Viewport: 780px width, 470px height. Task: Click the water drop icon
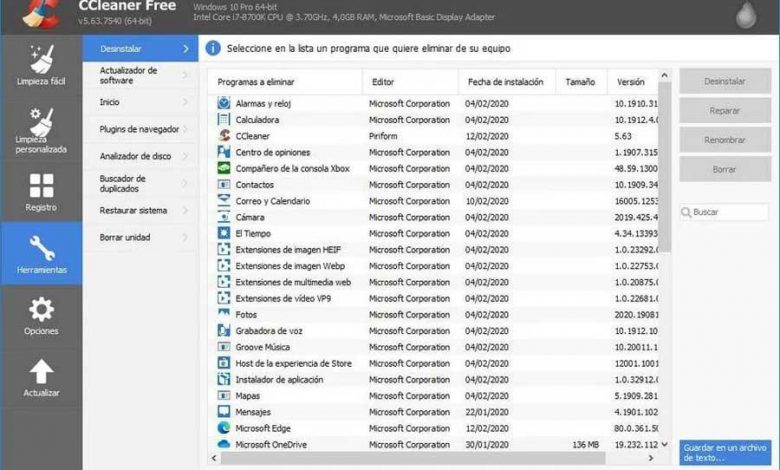pyautogui.click(x=746, y=15)
